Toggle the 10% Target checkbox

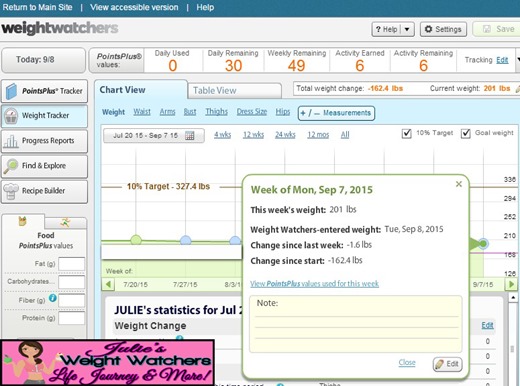[406, 134]
